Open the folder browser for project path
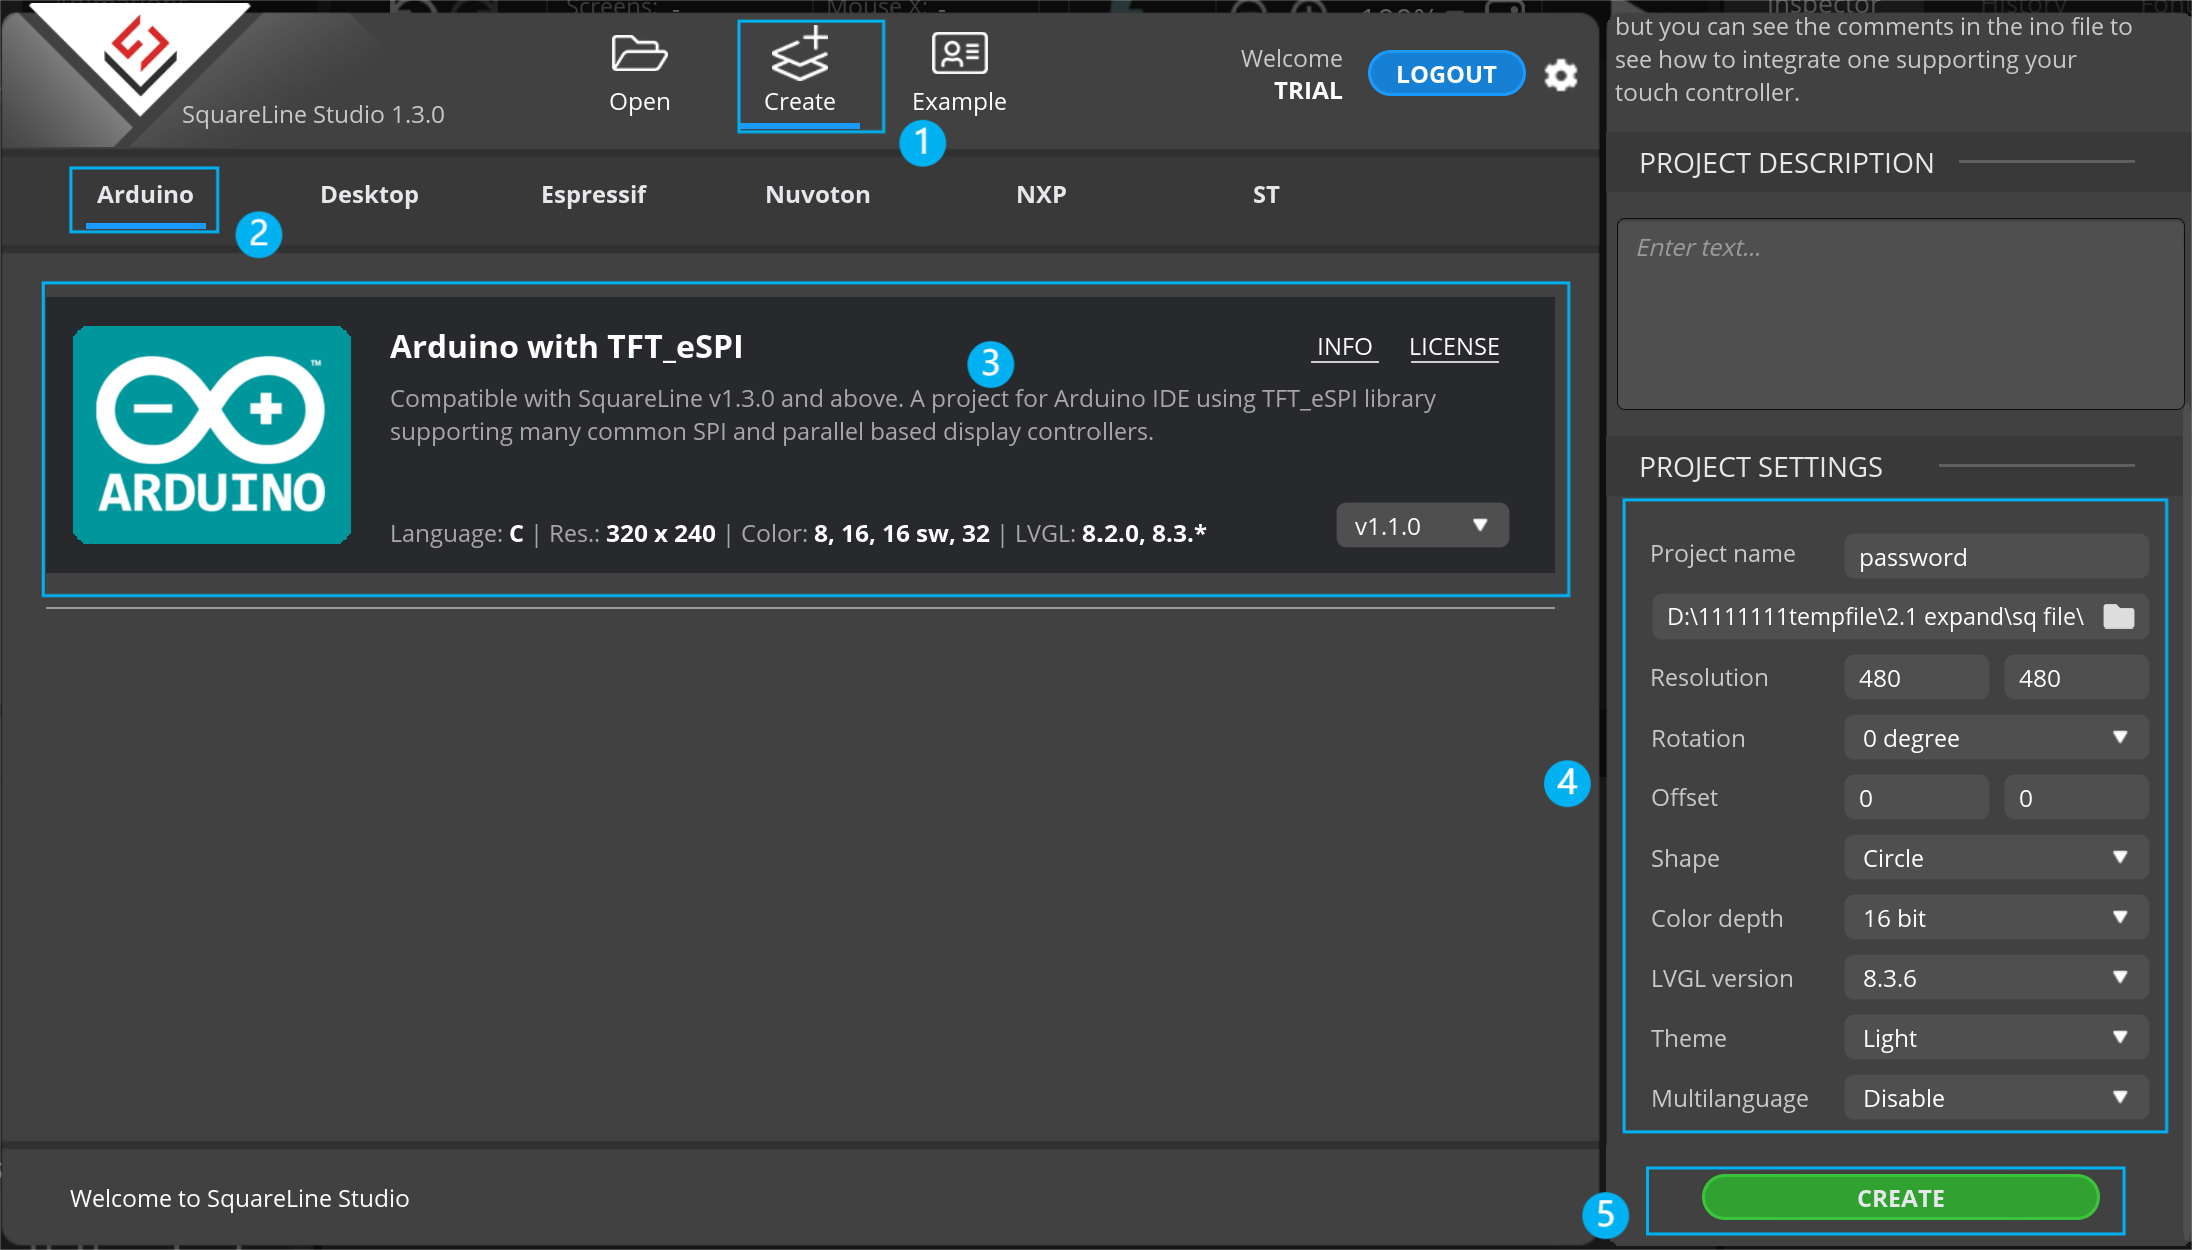 (x=2120, y=616)
